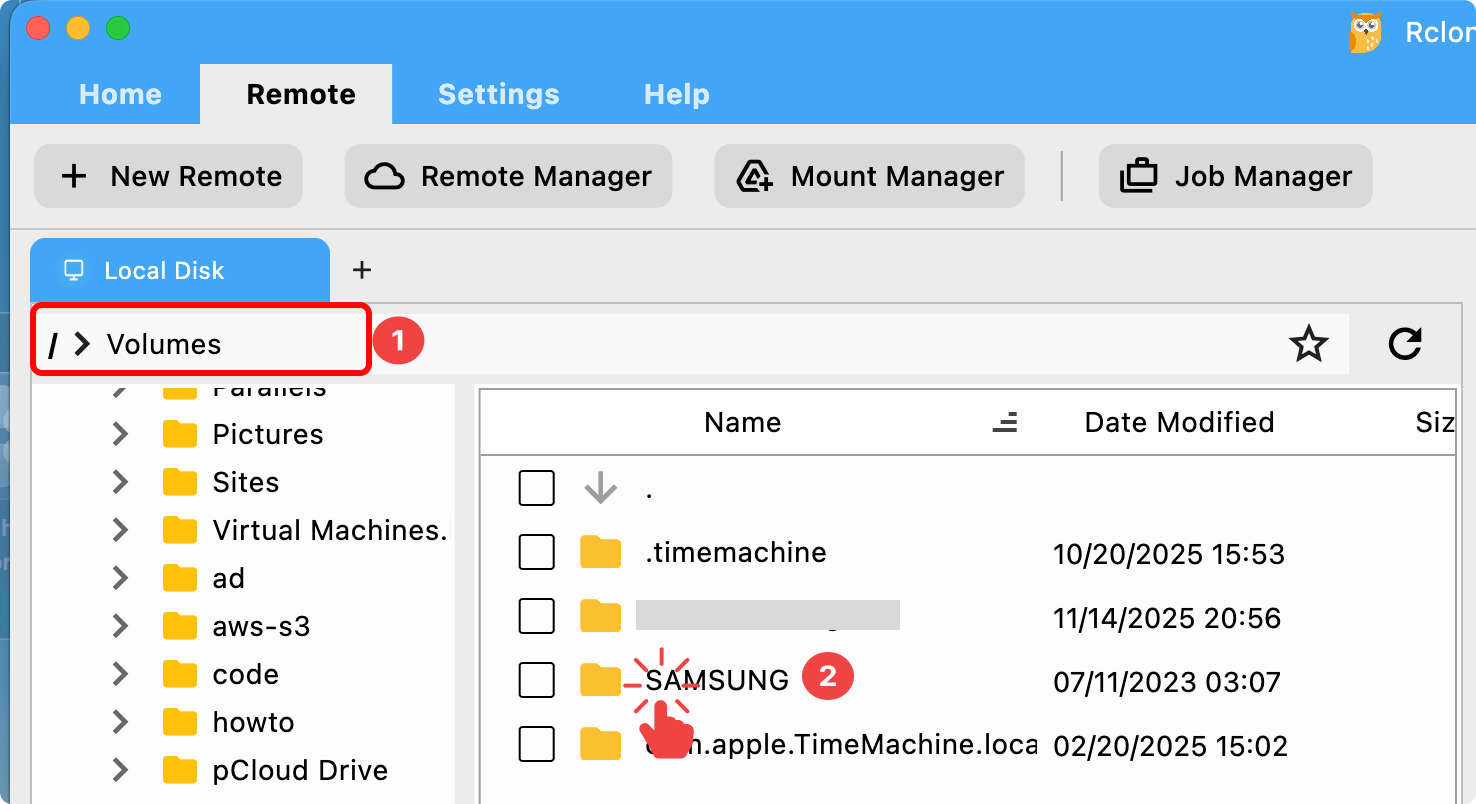
Task: Tick the select-all checkbox in the header row
Action: [536, 488]
